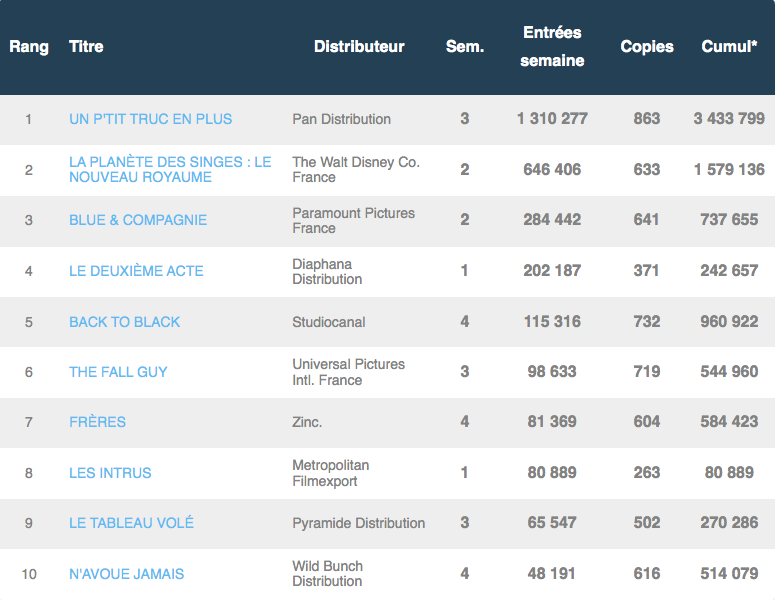The width and height of the screenshot is (775, 600).
Task: Select the LE DEUXIÈME ACTE title link
Action: click(x=136, y=271)
